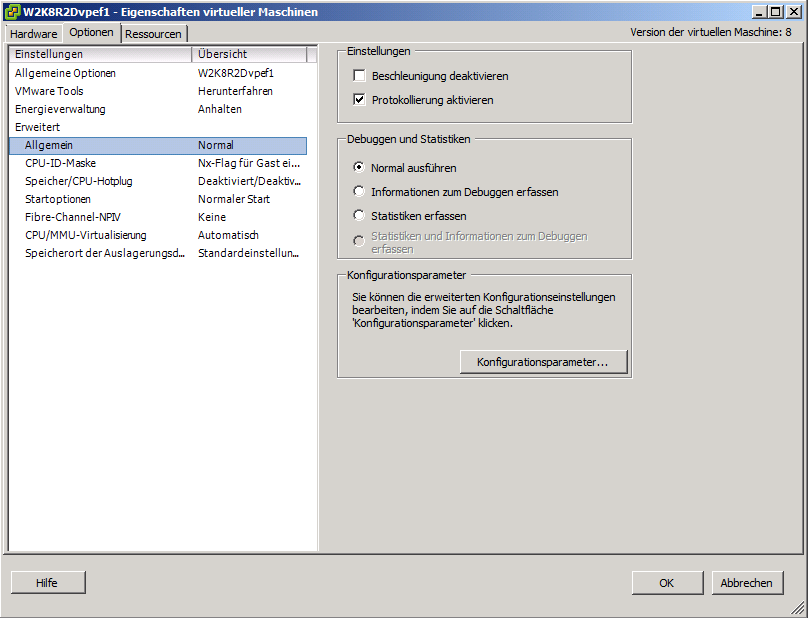Click the Nx-Flag für Gast summary value

click(249, 163)
